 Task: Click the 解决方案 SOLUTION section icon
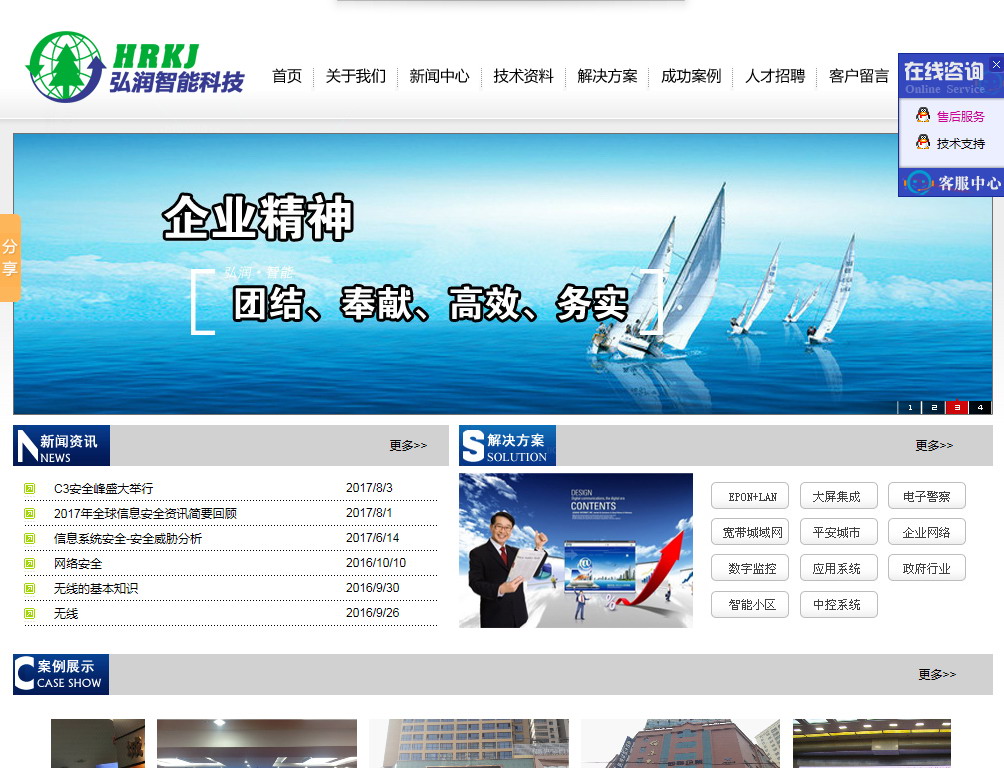pos(507,445)
